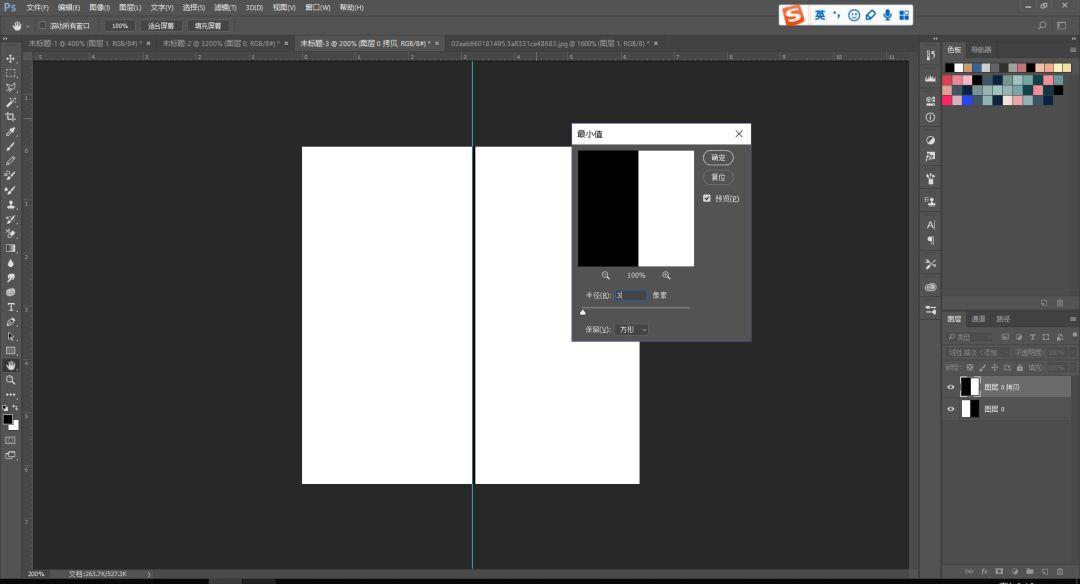Open the Paragraph panel icon

click(x=931, y=240)
